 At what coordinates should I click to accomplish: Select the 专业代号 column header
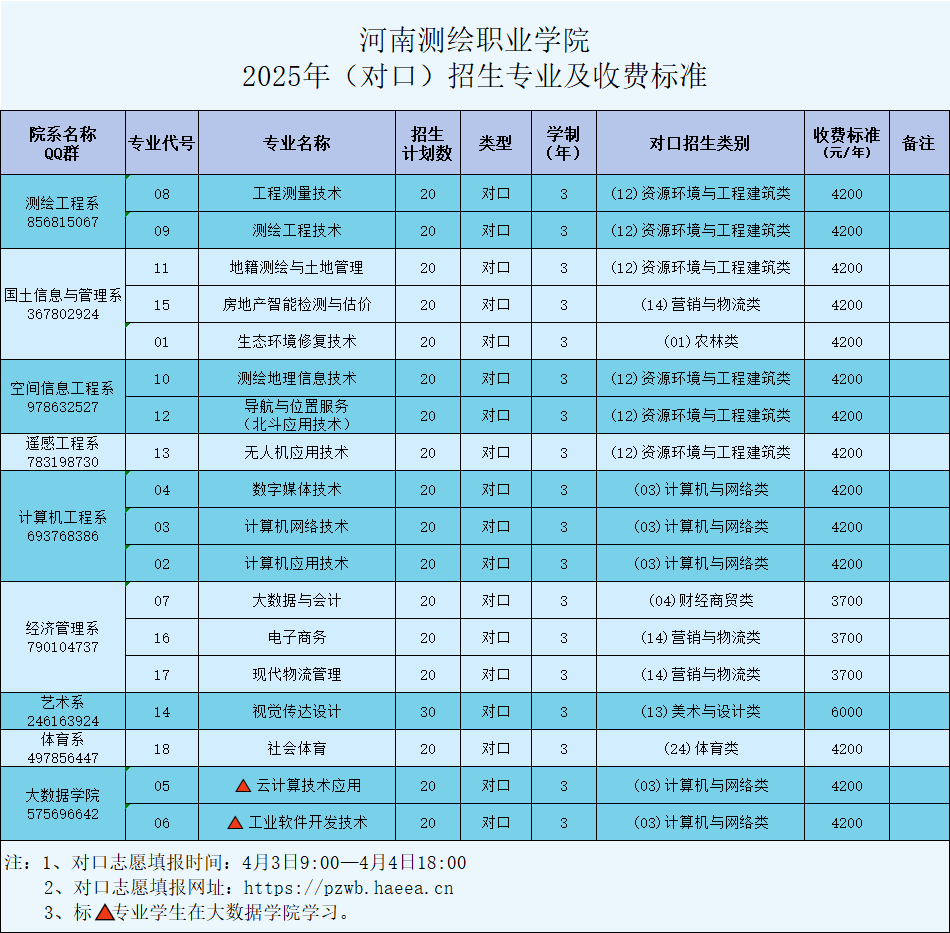tap(161, 143)
